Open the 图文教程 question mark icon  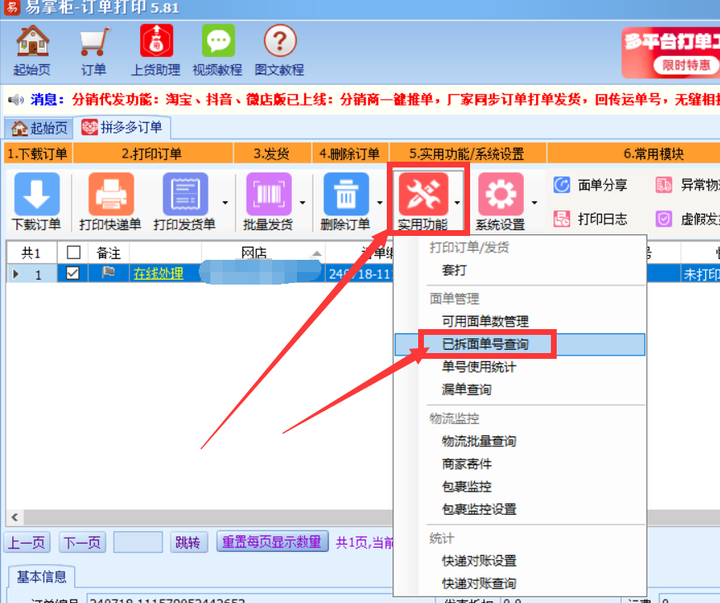tap(280, 41)
